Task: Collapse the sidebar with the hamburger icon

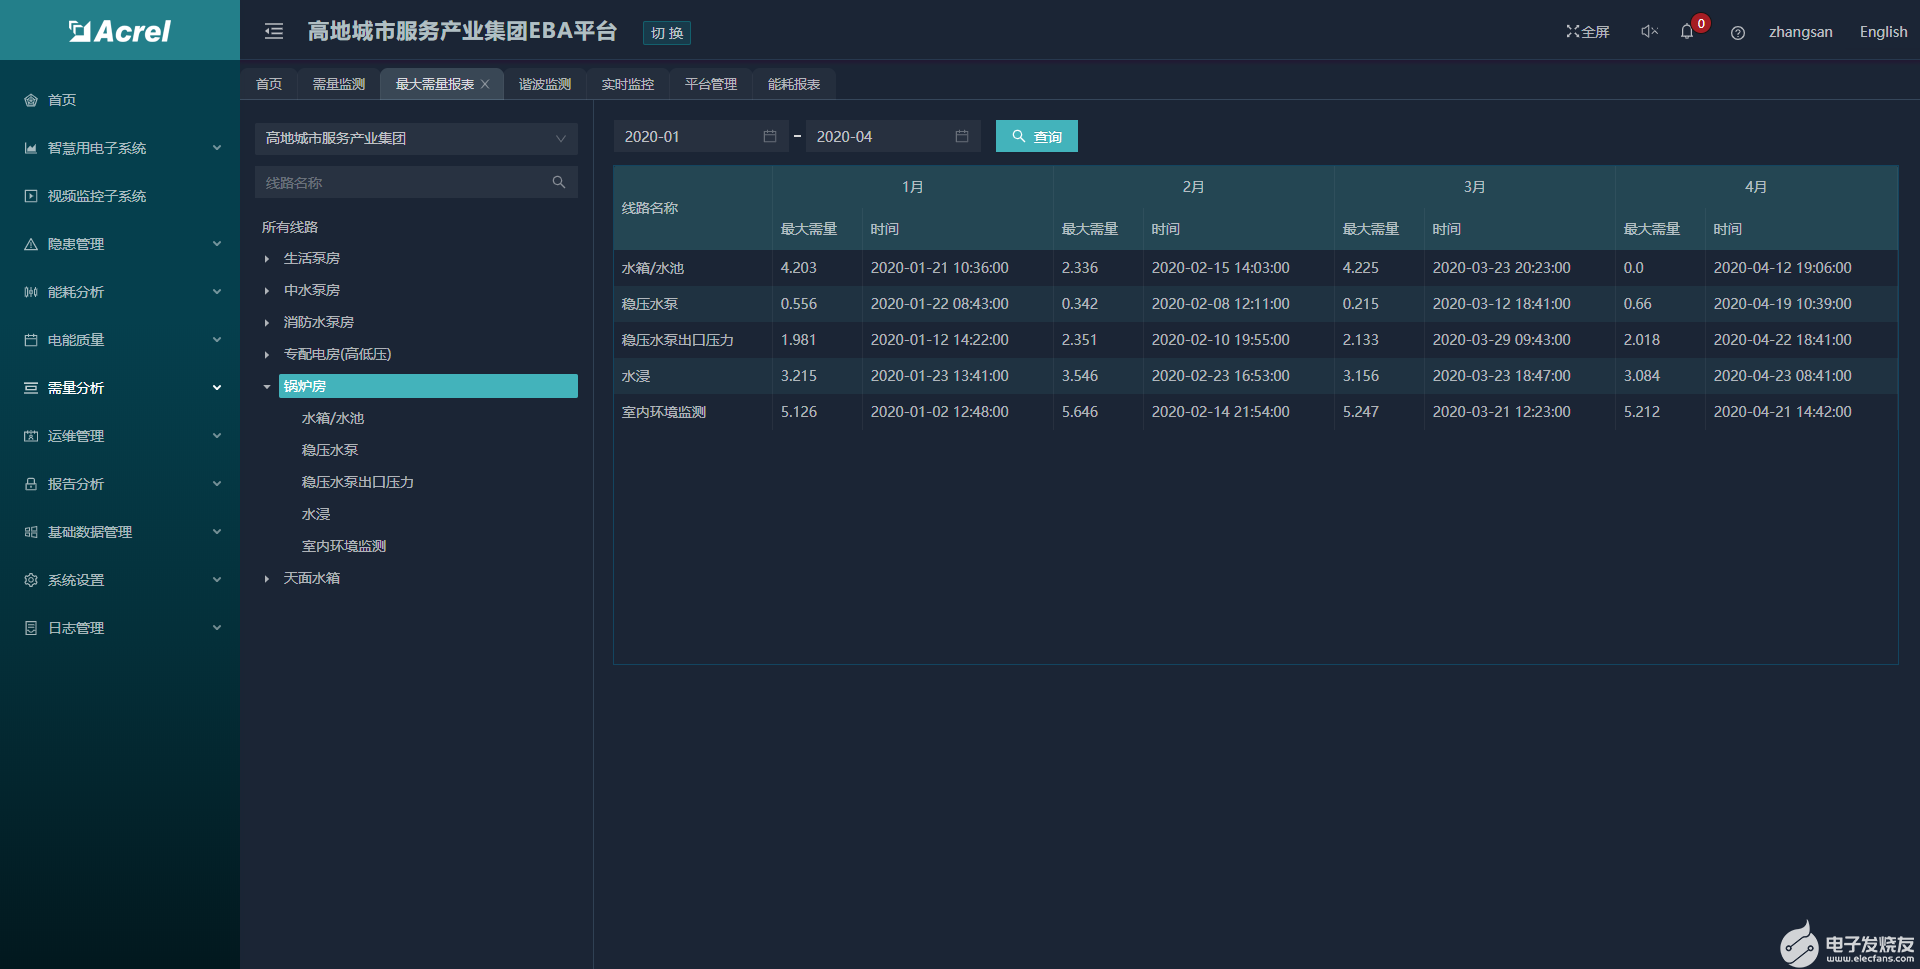Action: (x=274, y=31)
